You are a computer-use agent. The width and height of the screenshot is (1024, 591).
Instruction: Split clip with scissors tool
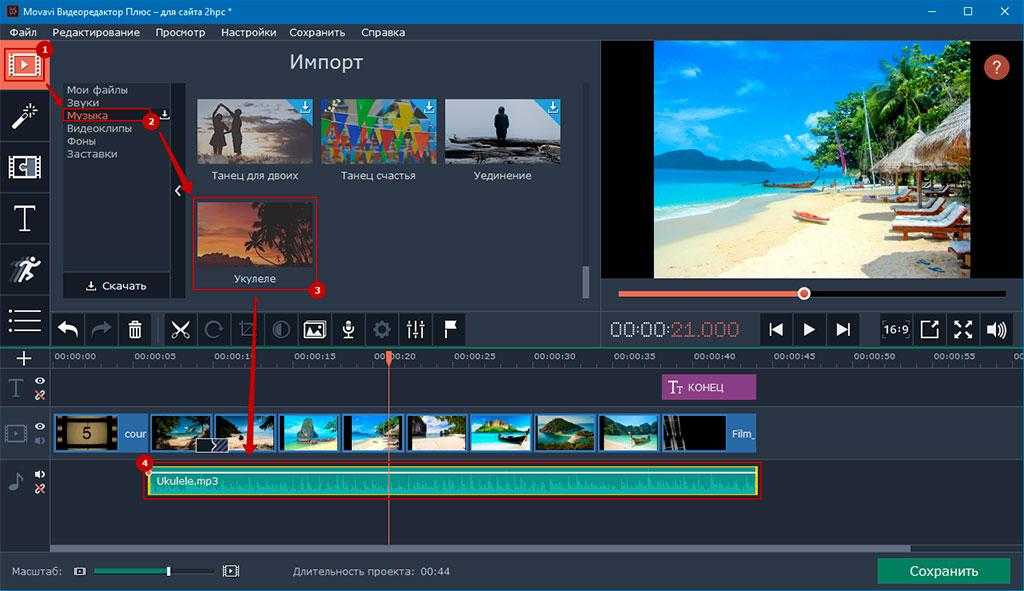coord(180,330)
